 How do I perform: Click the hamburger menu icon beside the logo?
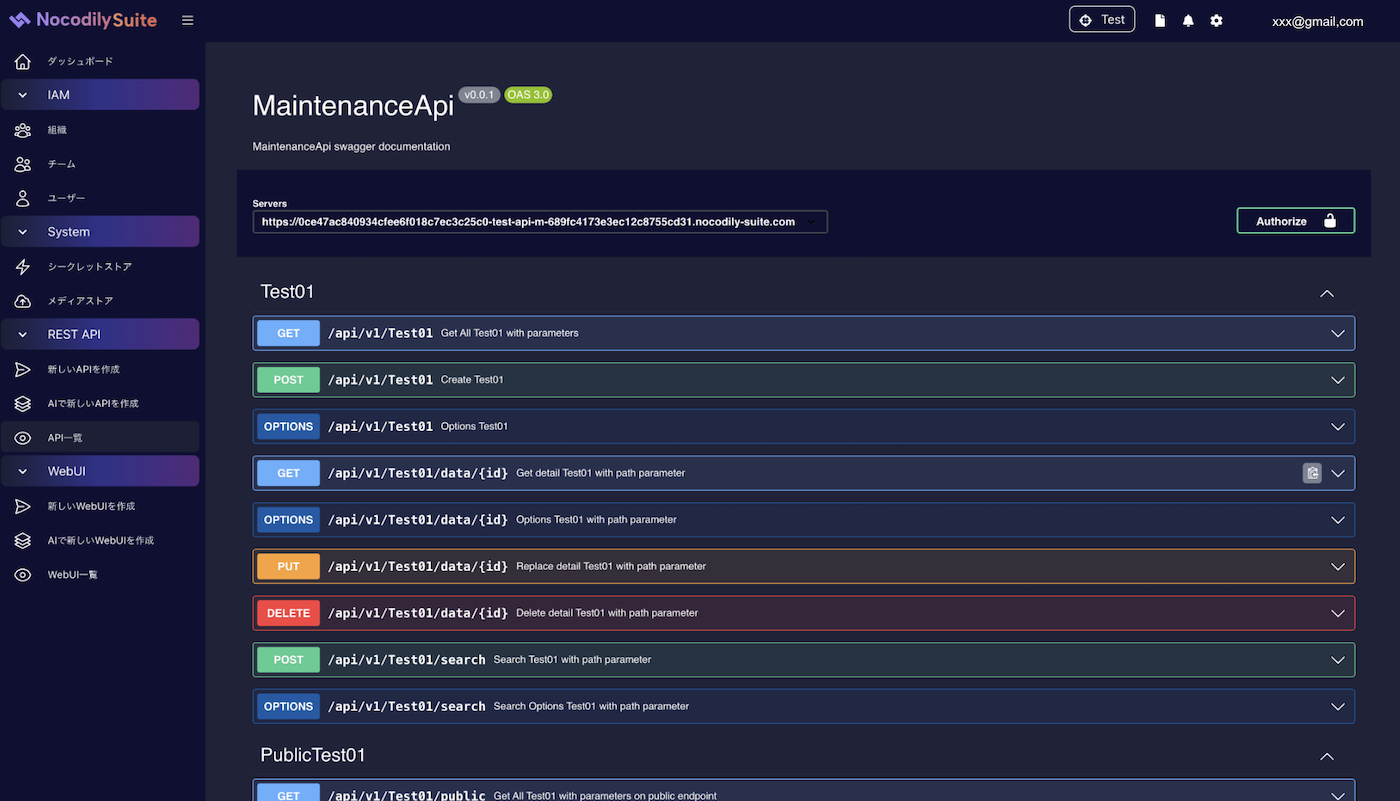(187, 20)
